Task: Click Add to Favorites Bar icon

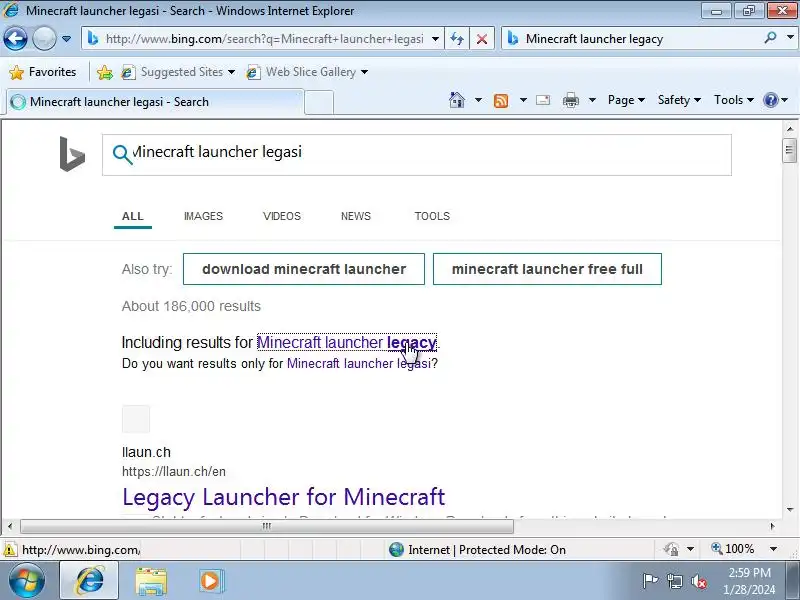Action: 105,72
